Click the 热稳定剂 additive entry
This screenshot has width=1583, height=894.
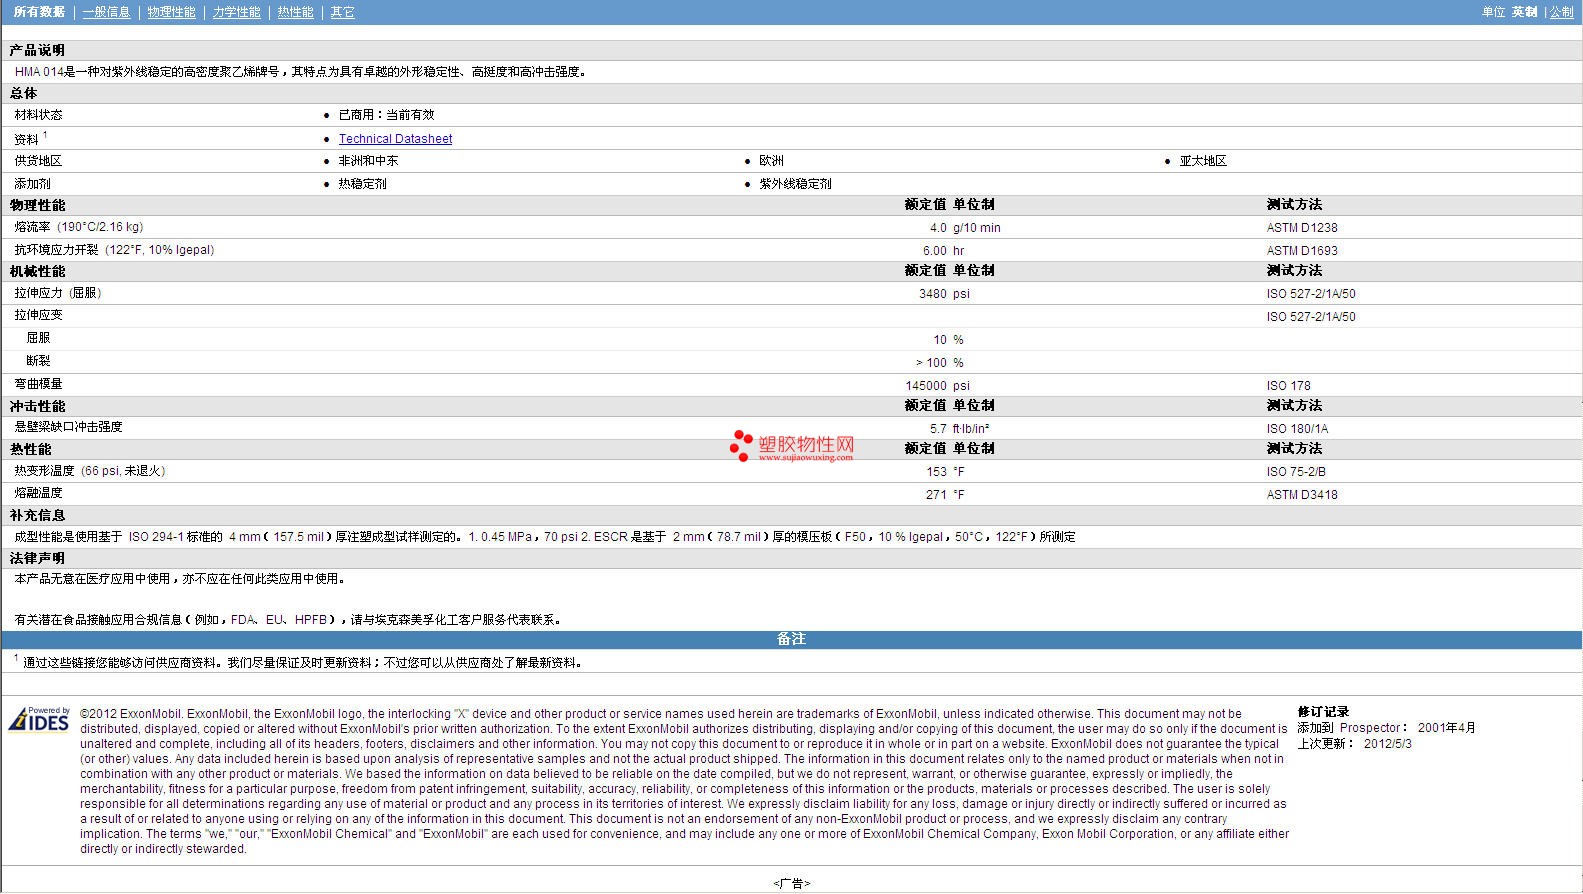[x=362, y=184]
